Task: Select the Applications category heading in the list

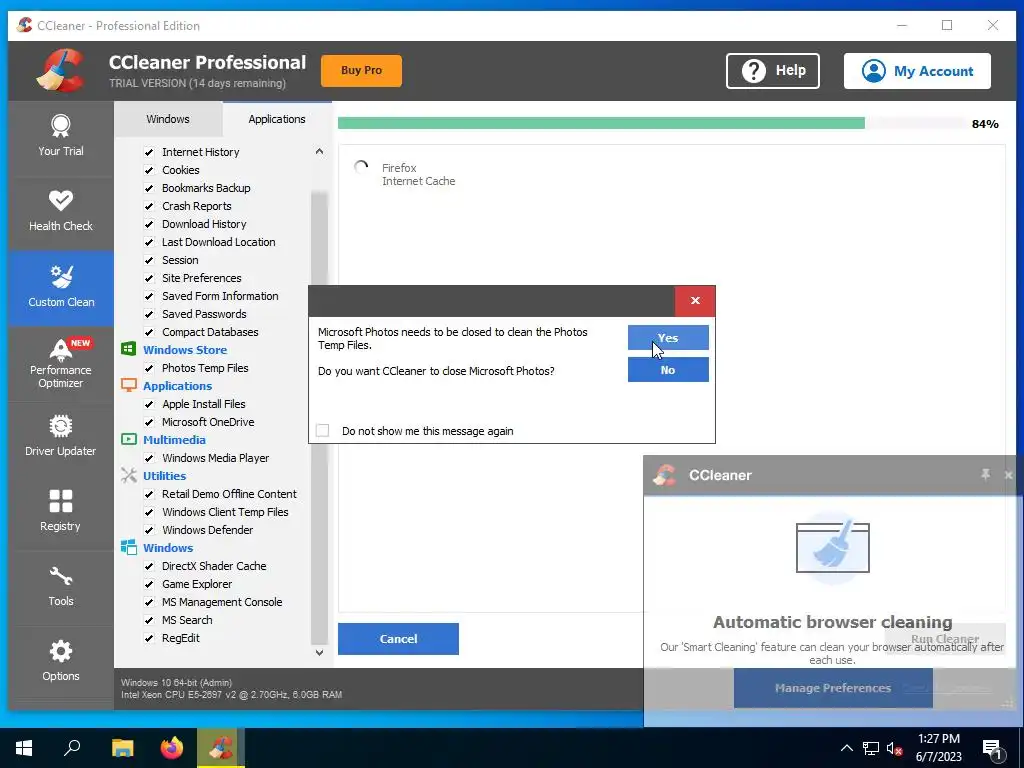Action: [x=177, y=386]
